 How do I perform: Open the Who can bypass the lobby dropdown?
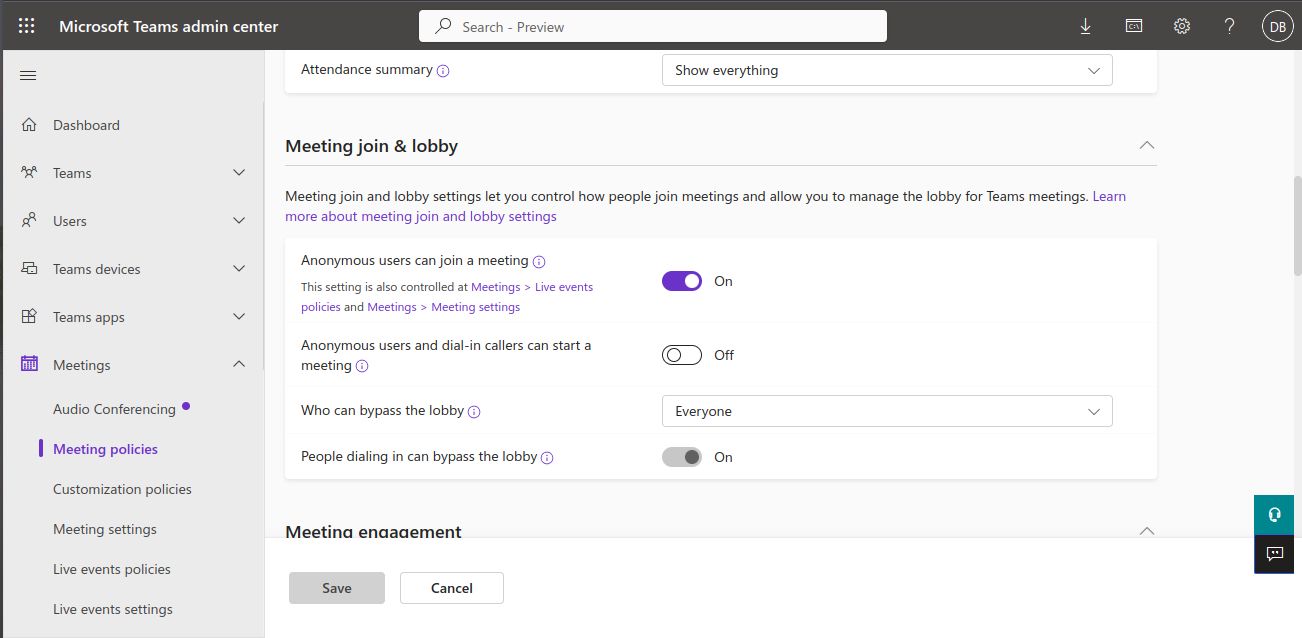coord(887,411)
